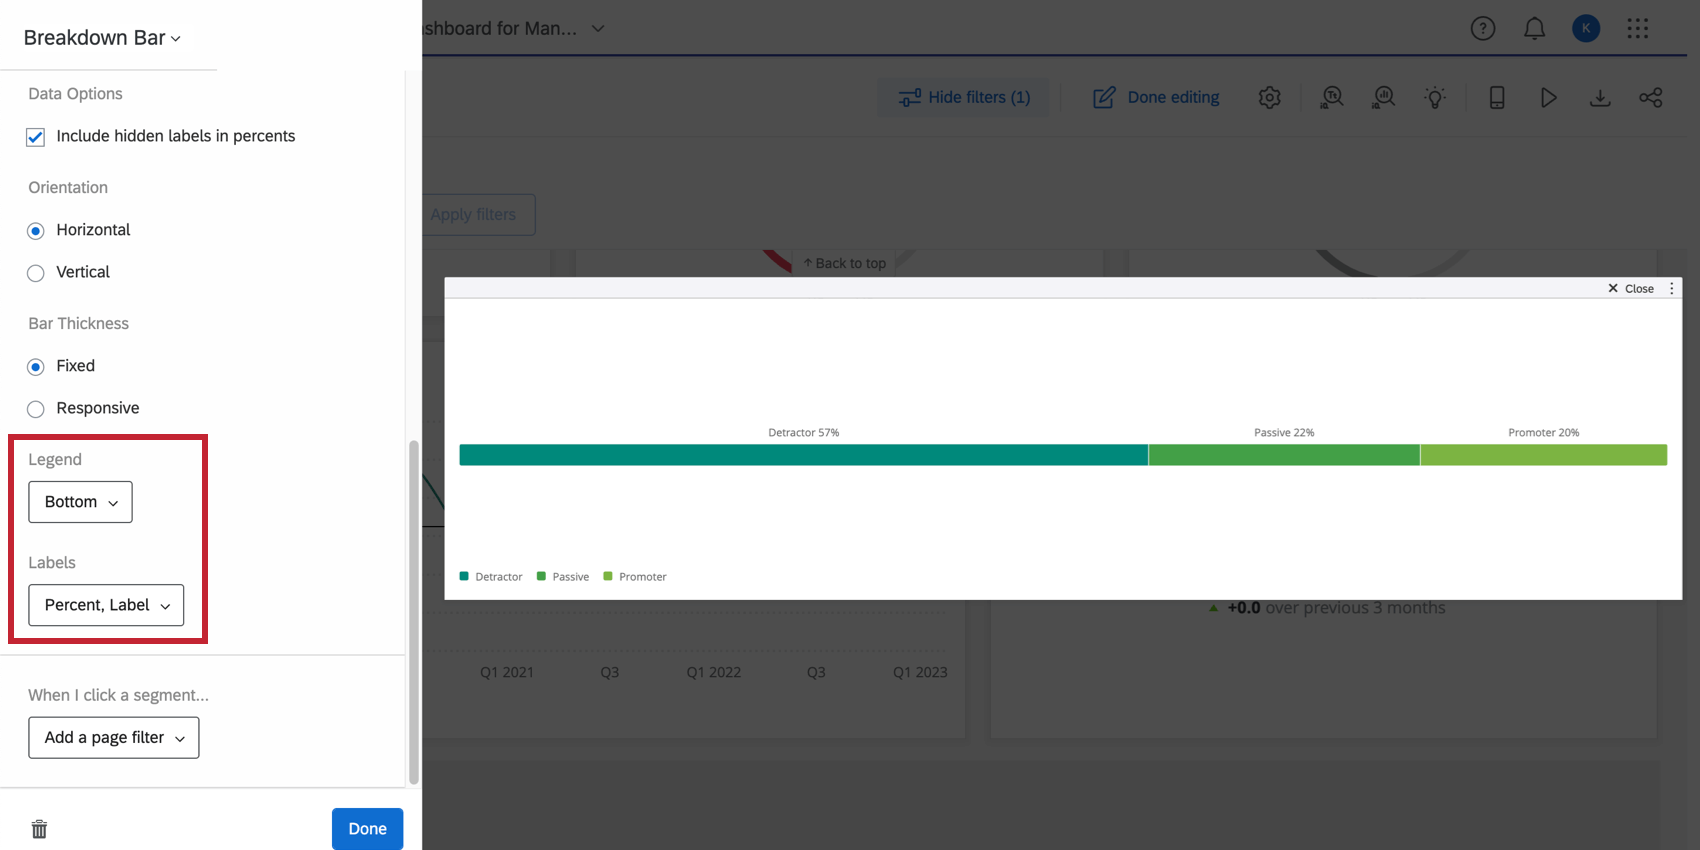Switch to mobile preview icon

(1497, 97)
